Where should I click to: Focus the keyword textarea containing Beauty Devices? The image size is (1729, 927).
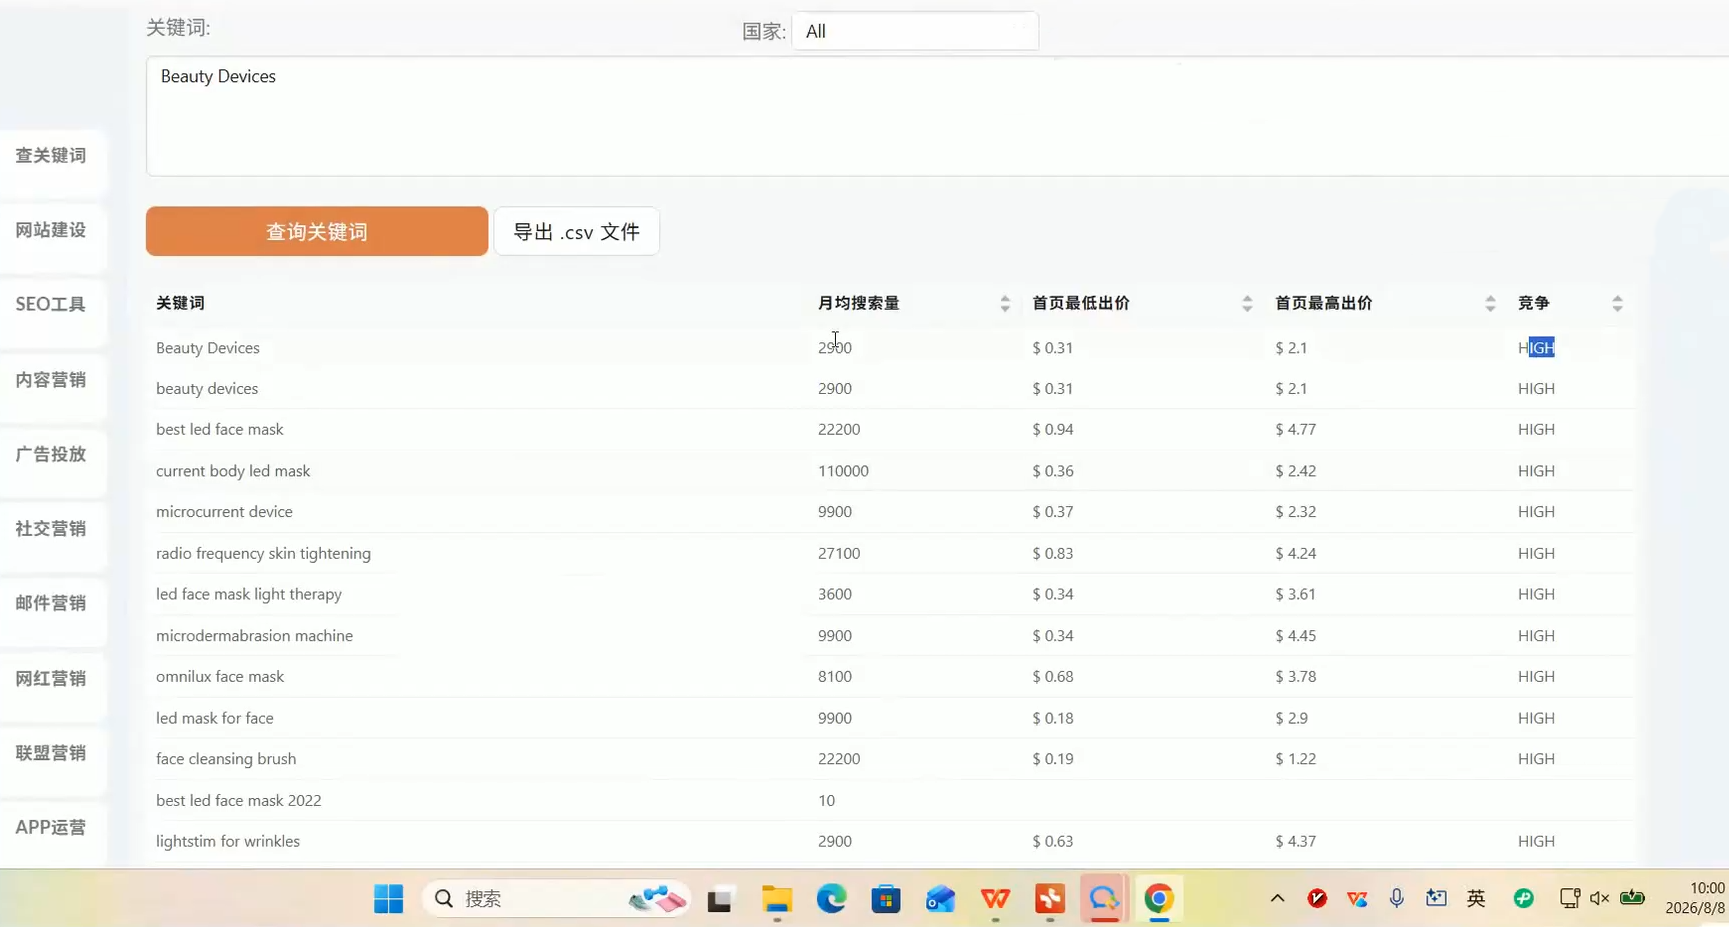(x=937, y=116)
